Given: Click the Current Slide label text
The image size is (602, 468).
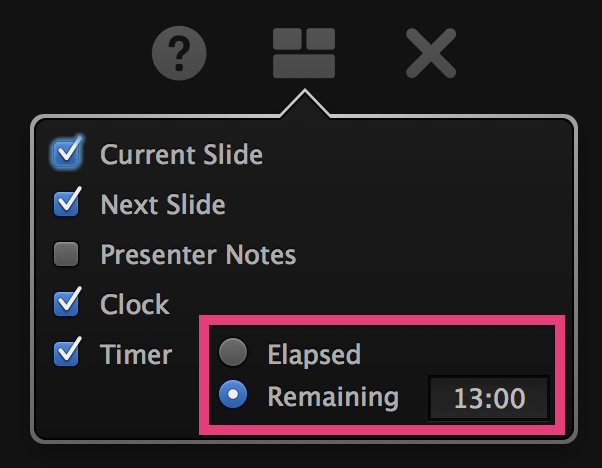Looking at the screenshot, I should coord(181,155).
